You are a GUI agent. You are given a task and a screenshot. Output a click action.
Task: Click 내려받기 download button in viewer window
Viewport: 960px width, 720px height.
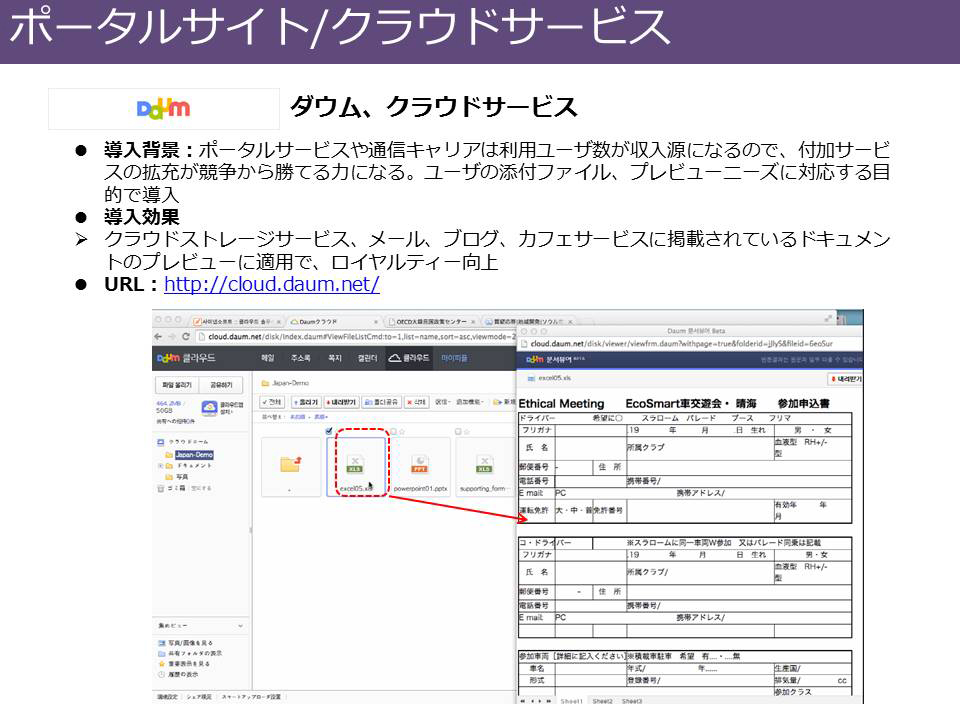click(x=846, y=379)
